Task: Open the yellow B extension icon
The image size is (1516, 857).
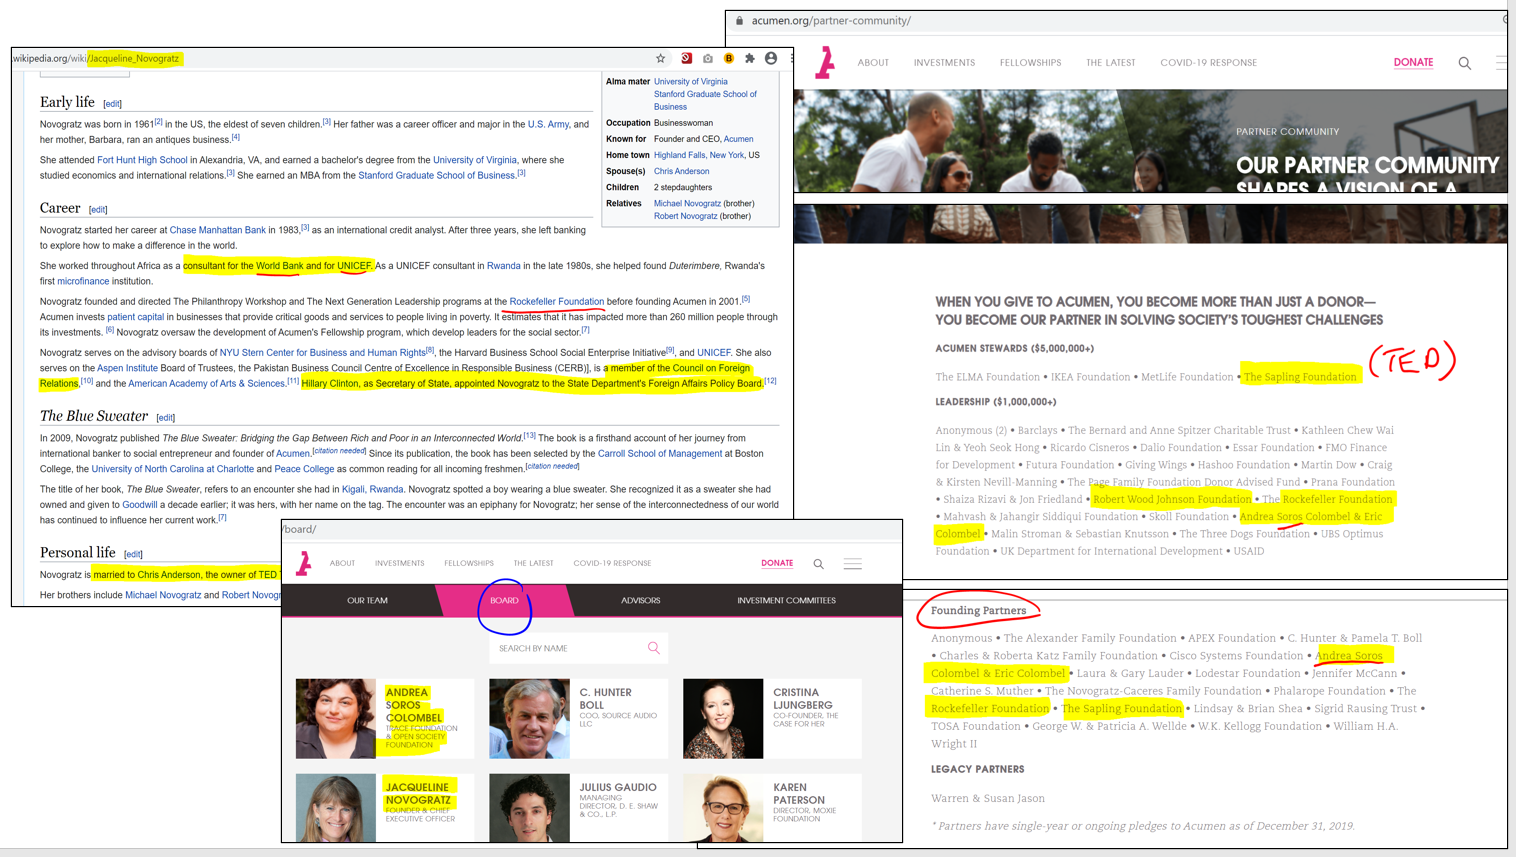Action: point(729,58)
